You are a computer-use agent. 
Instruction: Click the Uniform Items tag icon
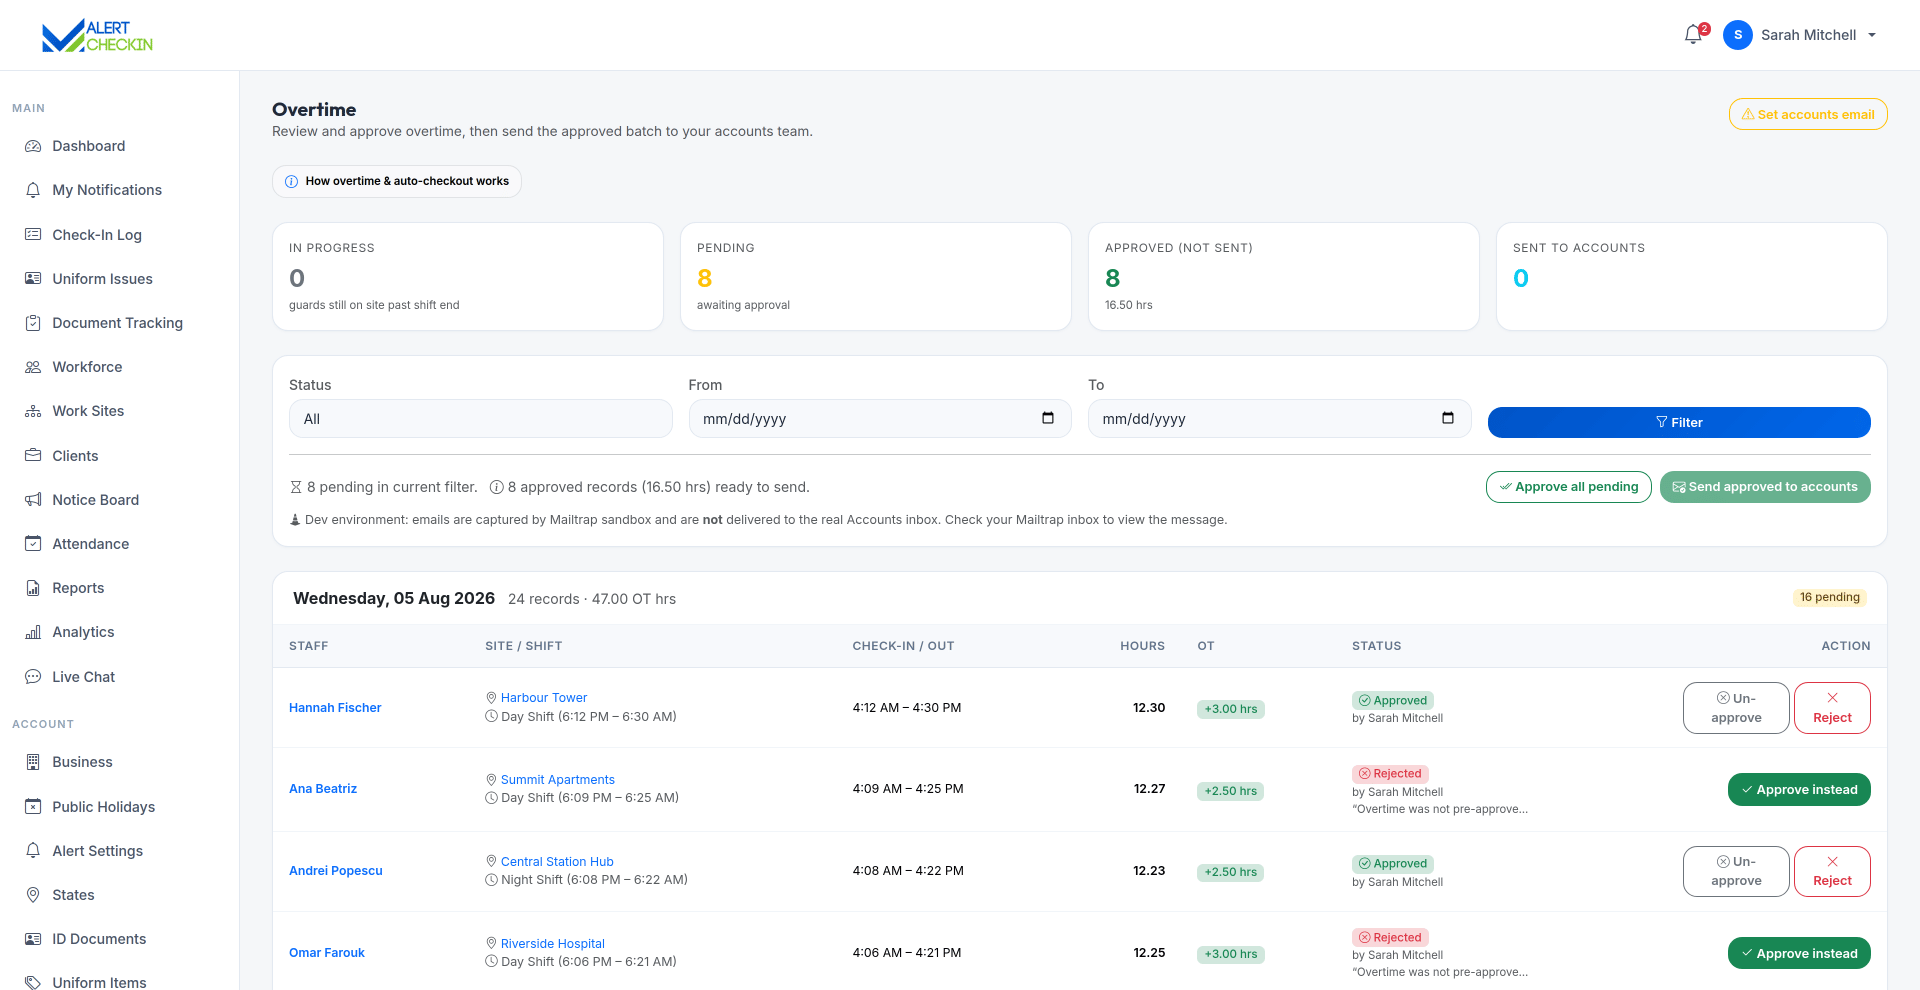(33, 983)
